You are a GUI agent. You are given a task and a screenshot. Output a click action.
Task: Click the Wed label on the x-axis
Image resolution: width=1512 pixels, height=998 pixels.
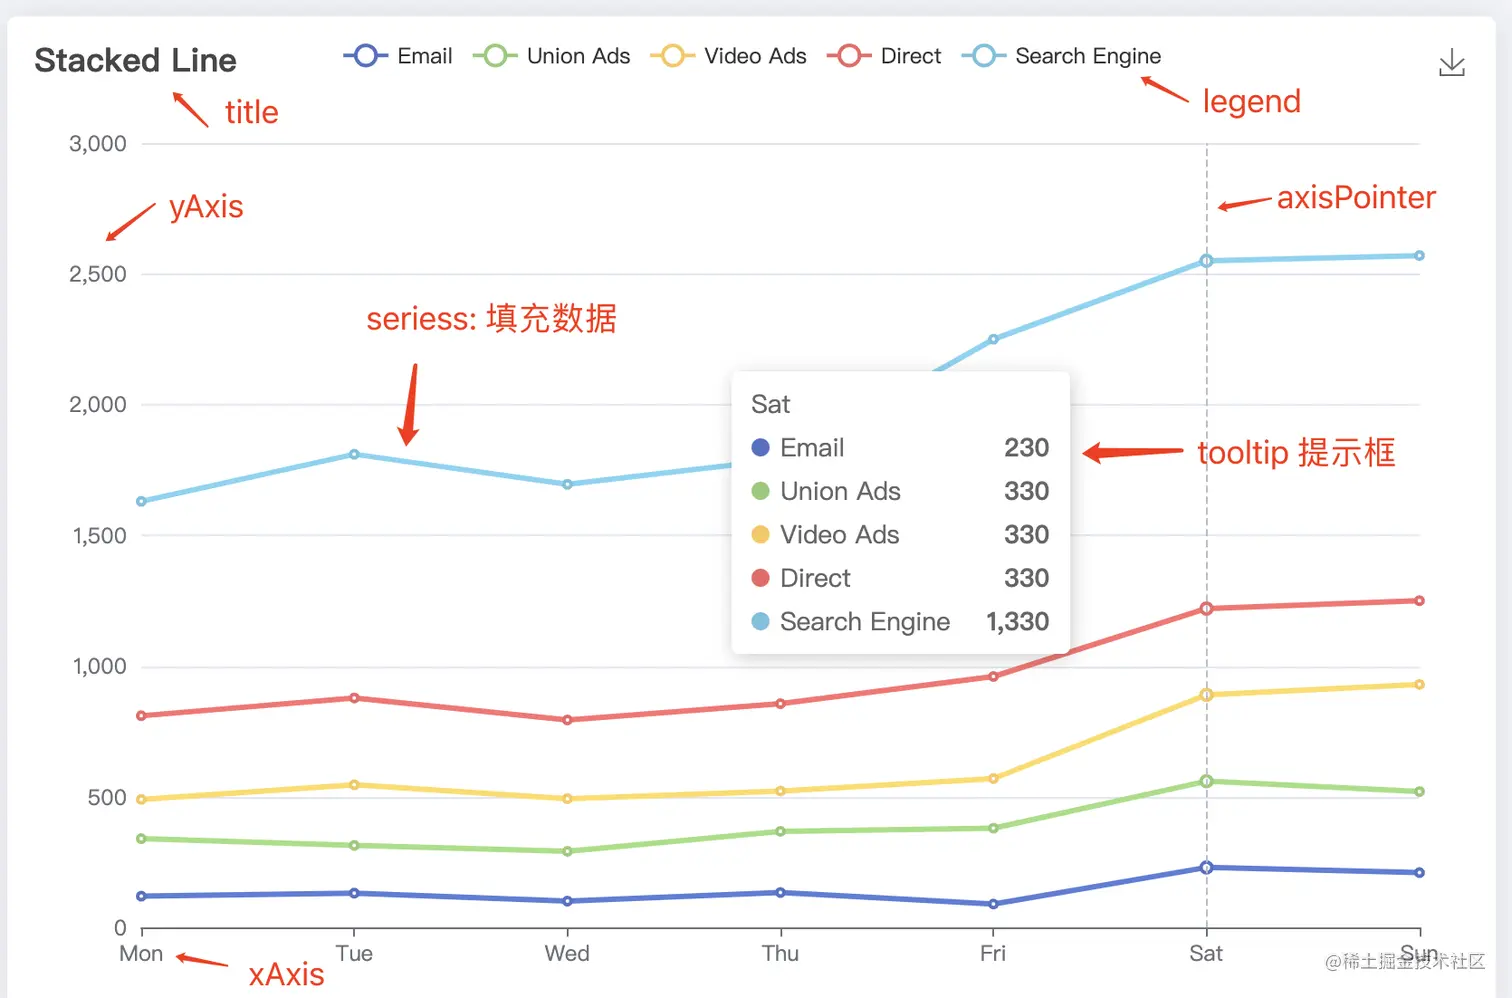pos(567,953)
